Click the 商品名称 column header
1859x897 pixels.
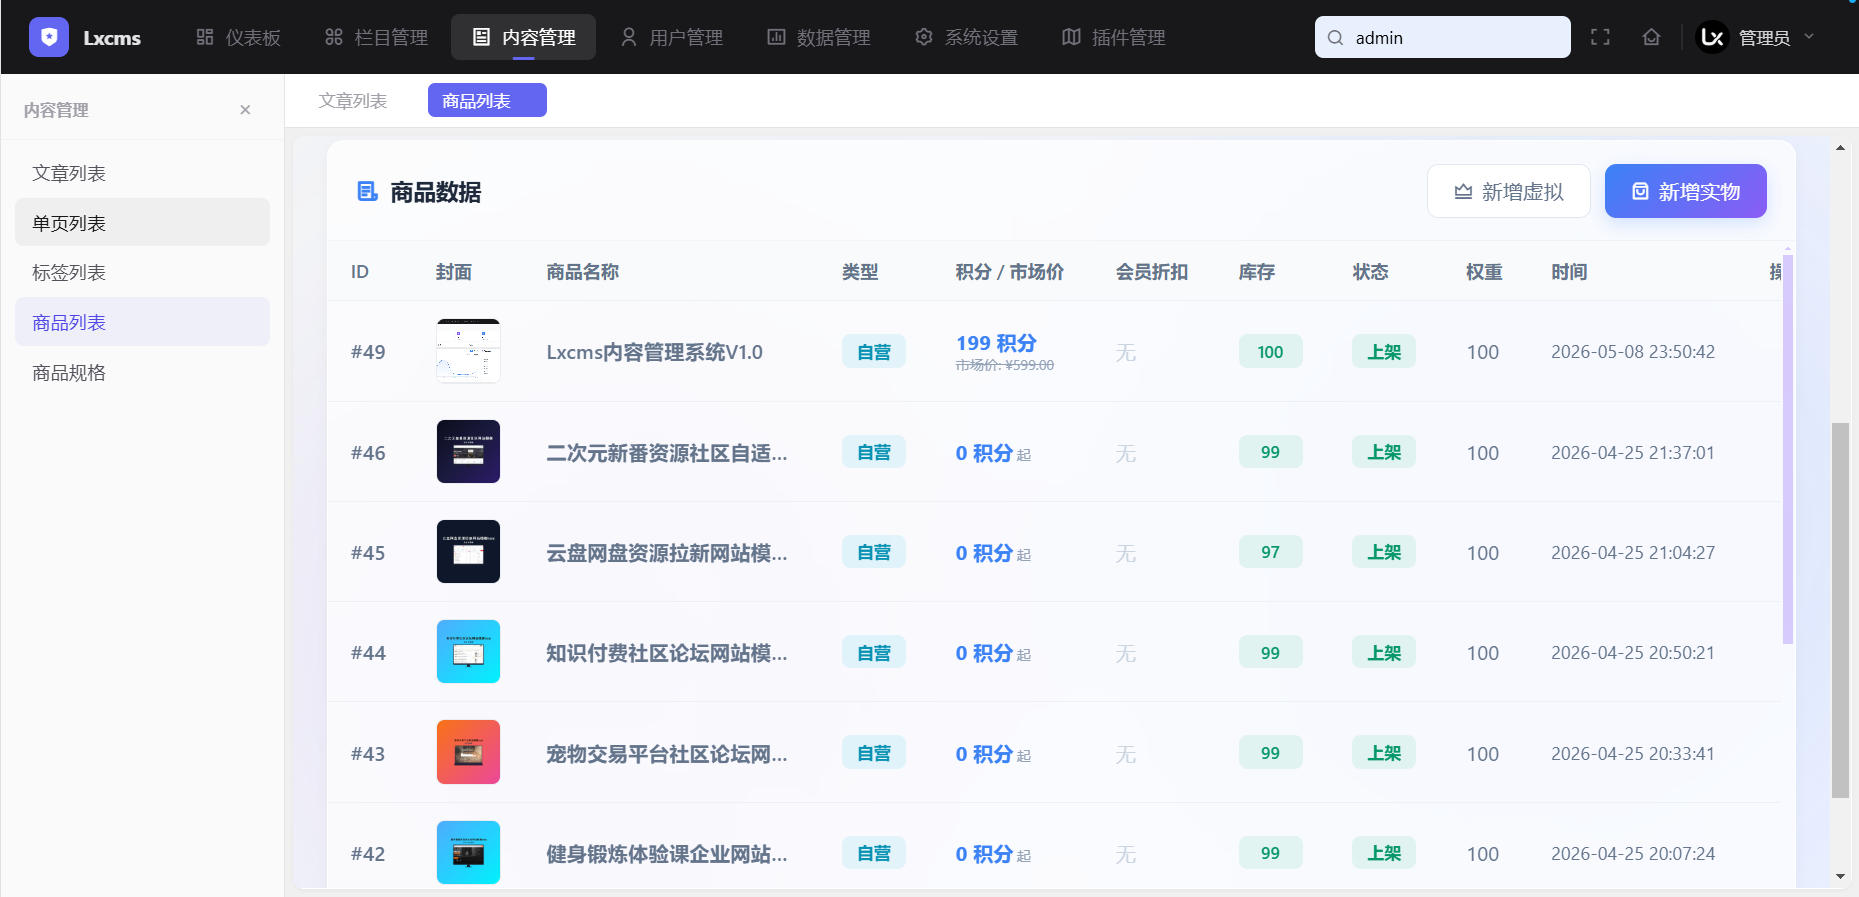[x=582, y=272]
